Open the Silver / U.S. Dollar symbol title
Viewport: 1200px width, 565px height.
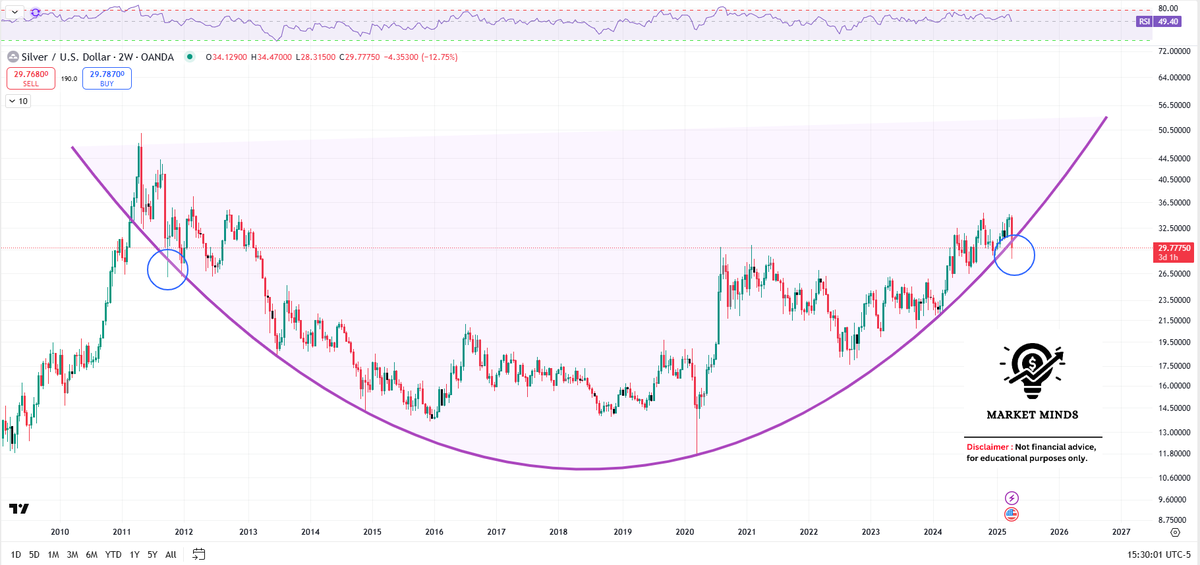point(98,57)
